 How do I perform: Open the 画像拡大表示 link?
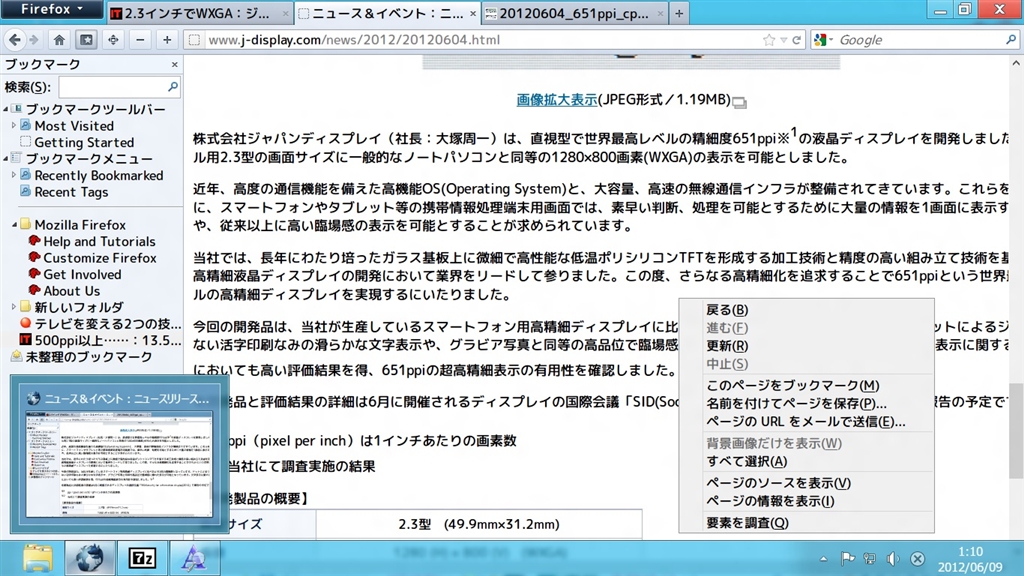point(556,100)
